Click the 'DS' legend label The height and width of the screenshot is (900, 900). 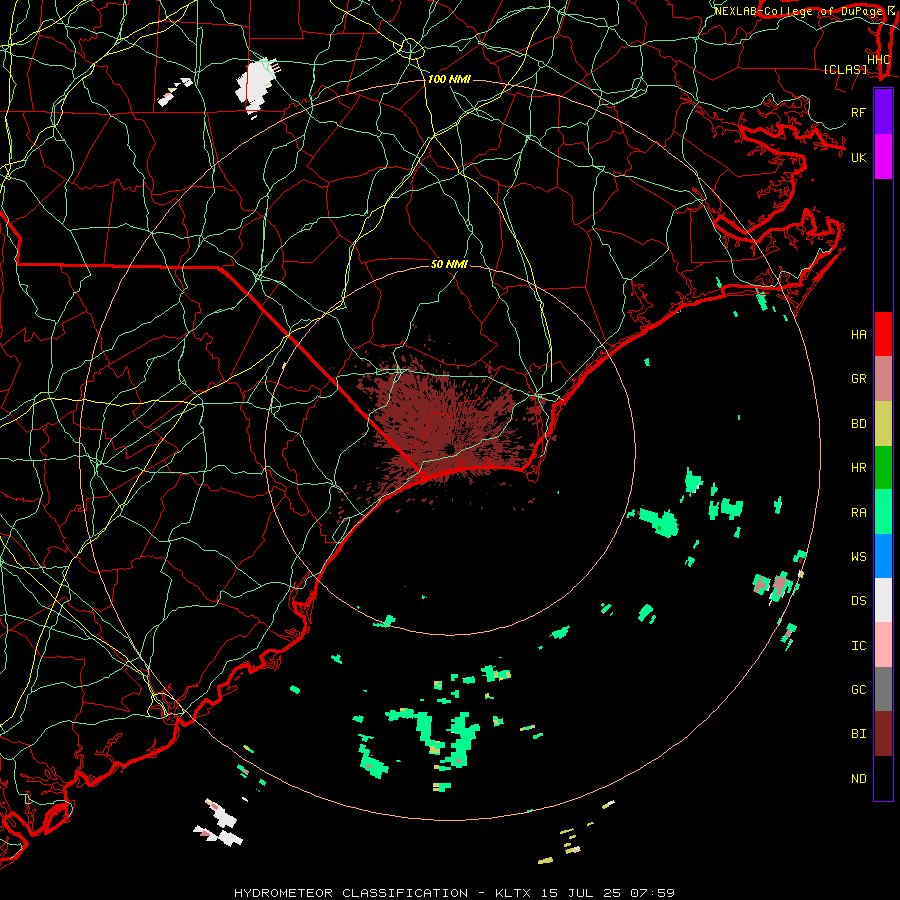click(x=858, y=601)
